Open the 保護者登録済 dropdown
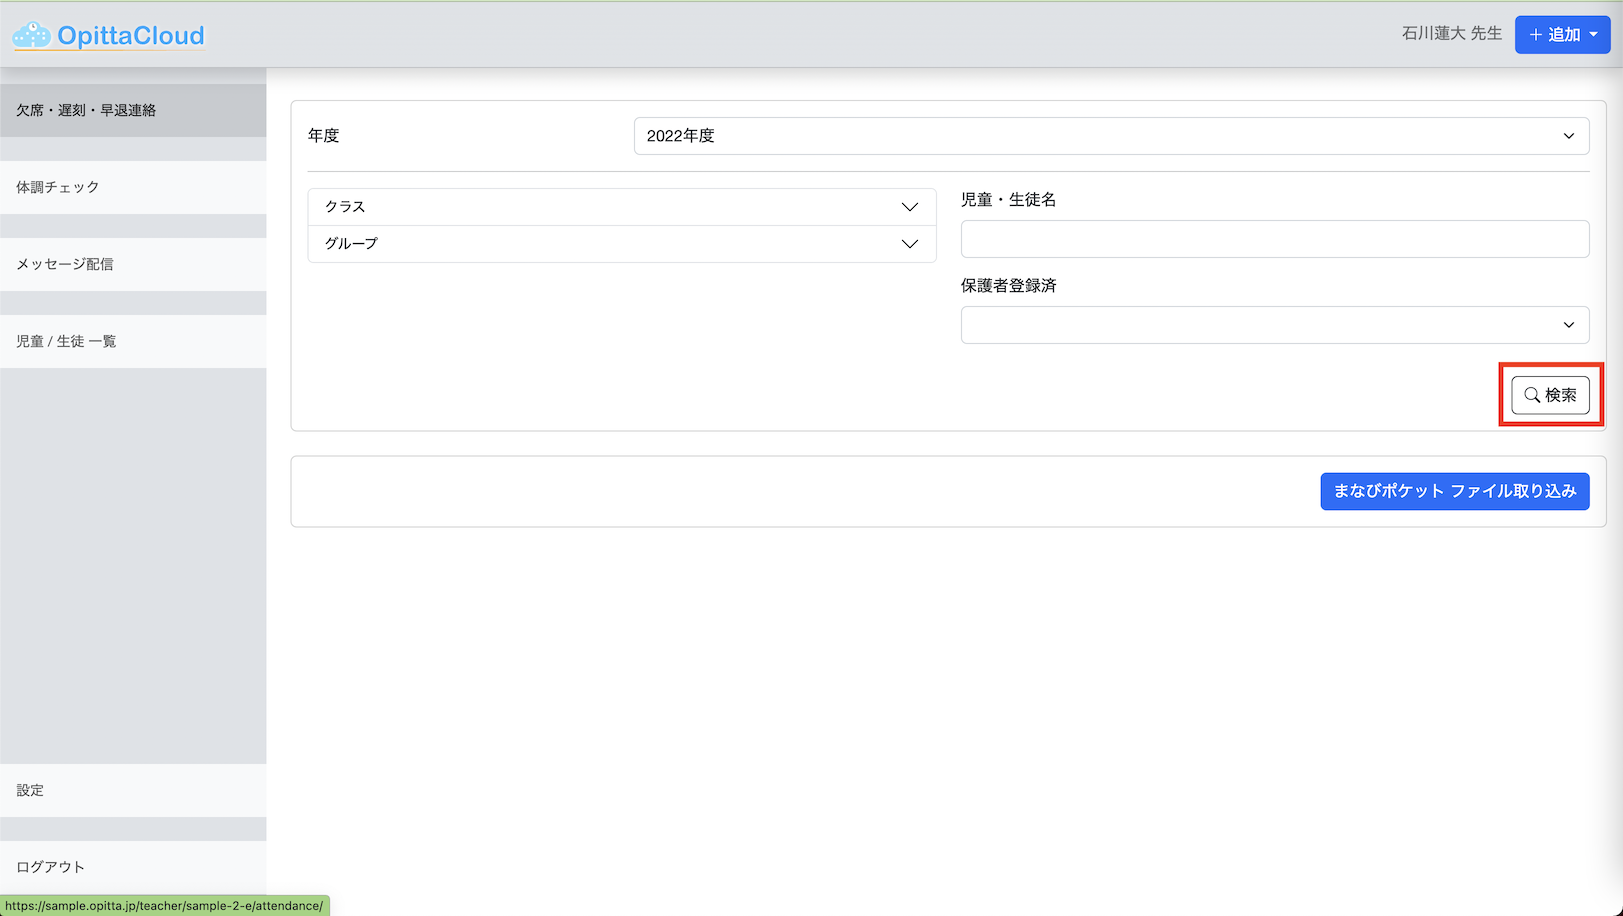The width and height of the screenshot is (1623, 916). click(1275, 325)
